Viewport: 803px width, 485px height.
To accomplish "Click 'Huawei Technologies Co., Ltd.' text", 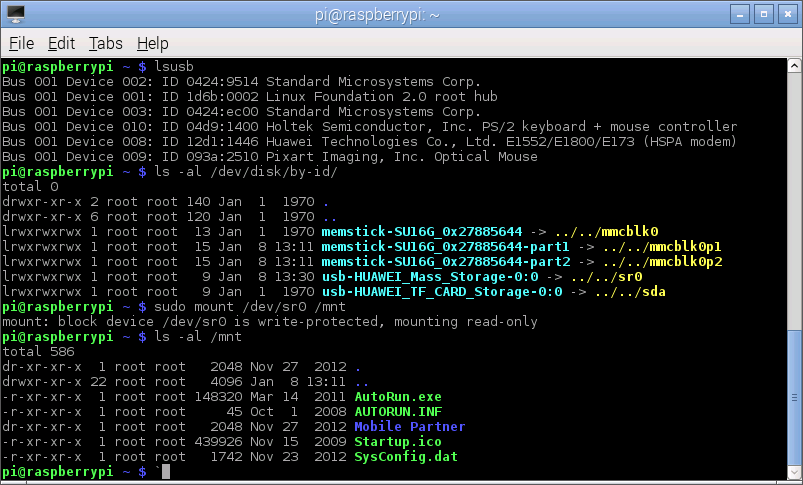I will (382, 141).
